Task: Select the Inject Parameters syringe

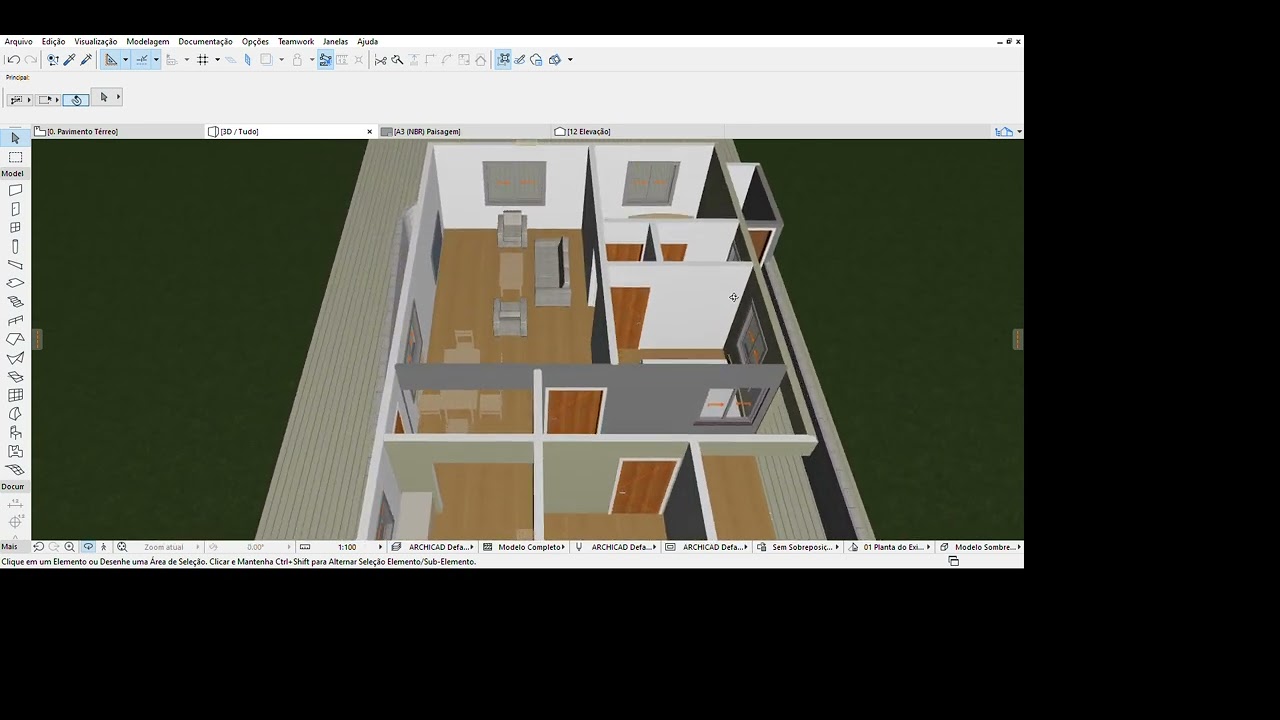Action: (x=86, y=60)
